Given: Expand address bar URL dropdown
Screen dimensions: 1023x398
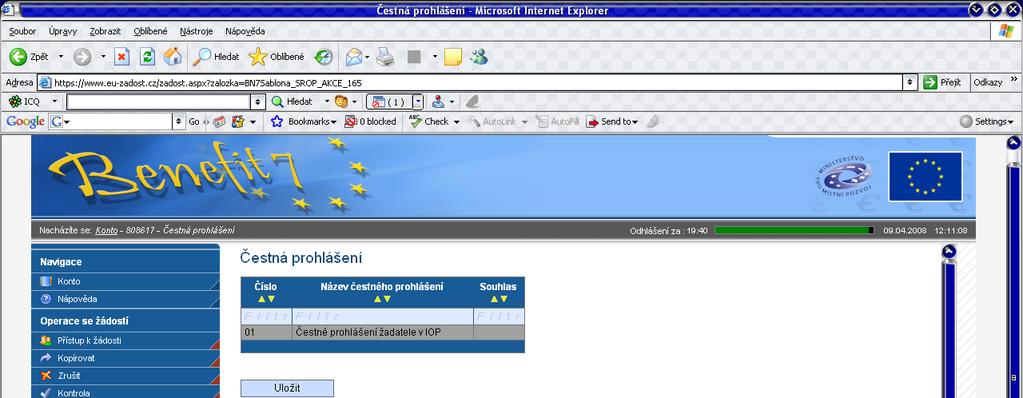Looking at the screenshot, I should pos(910,83).
